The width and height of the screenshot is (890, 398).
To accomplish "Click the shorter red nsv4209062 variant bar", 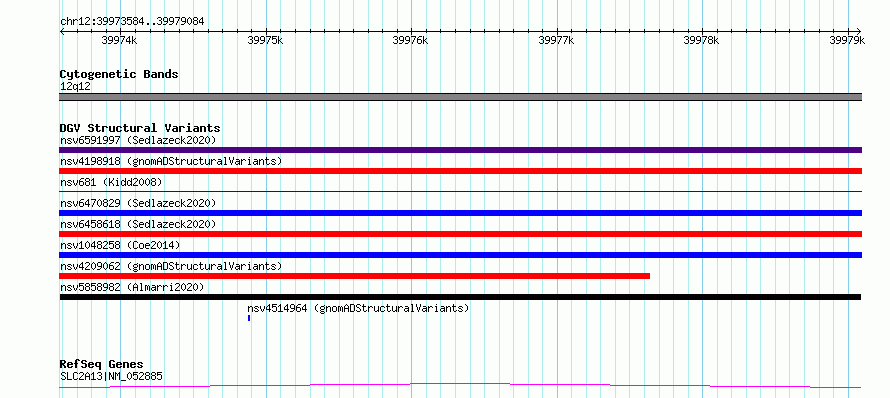I will click(355, 276).
